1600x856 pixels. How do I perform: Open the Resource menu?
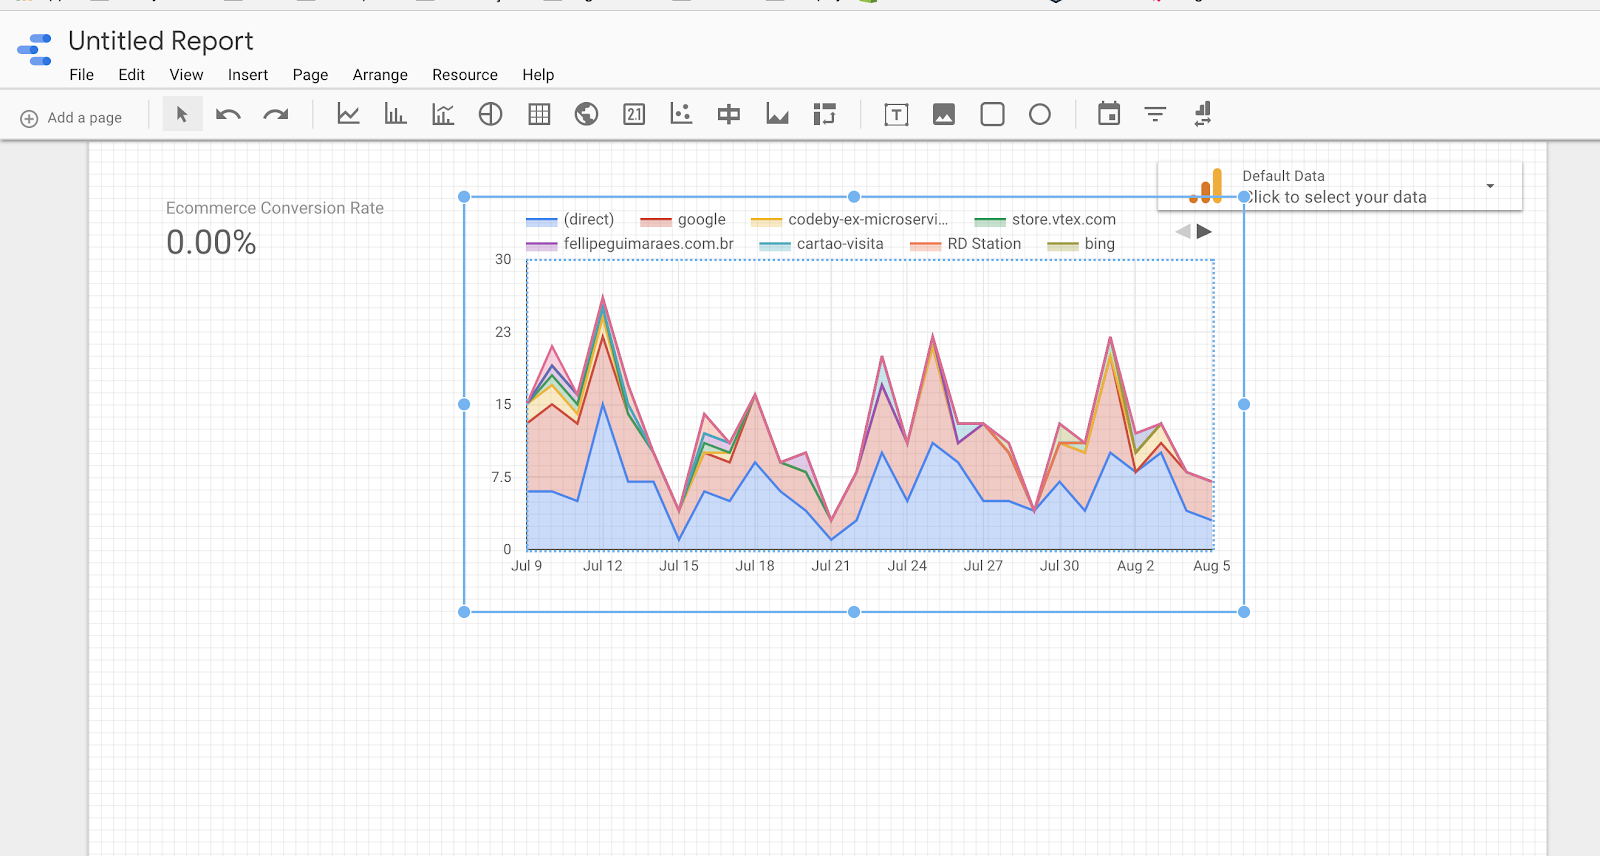click(465, 75)
